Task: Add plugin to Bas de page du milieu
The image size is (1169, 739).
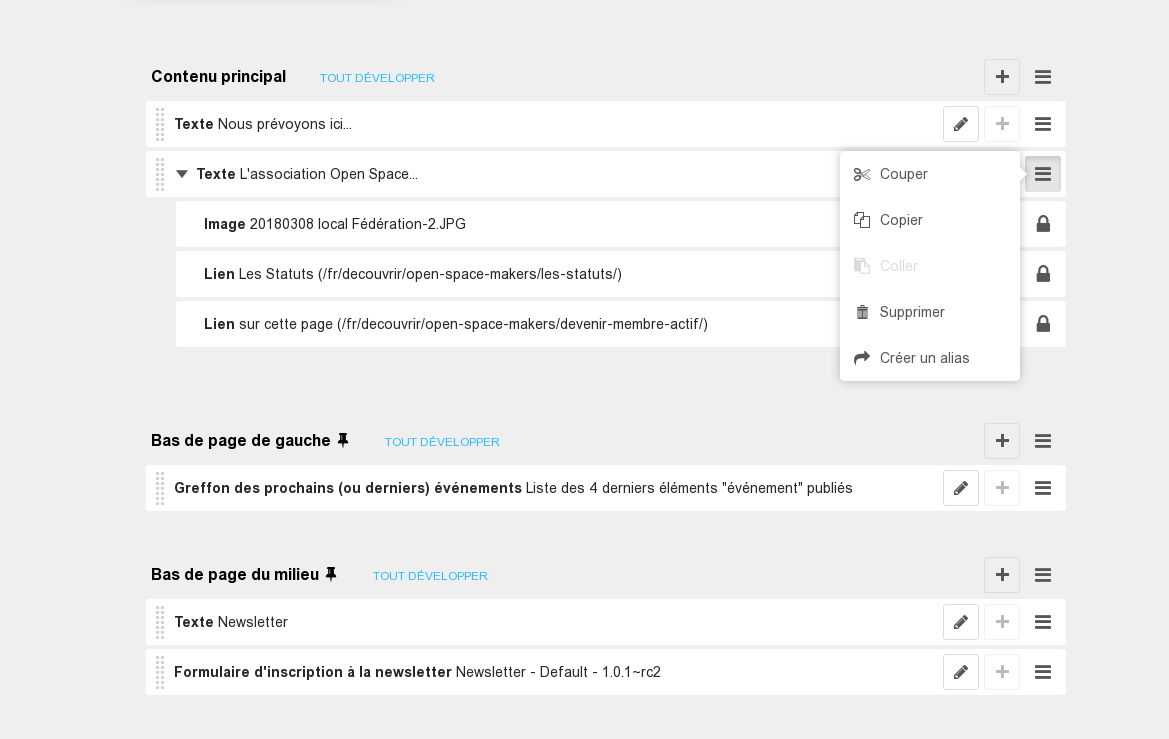Action: [1001, 575]
